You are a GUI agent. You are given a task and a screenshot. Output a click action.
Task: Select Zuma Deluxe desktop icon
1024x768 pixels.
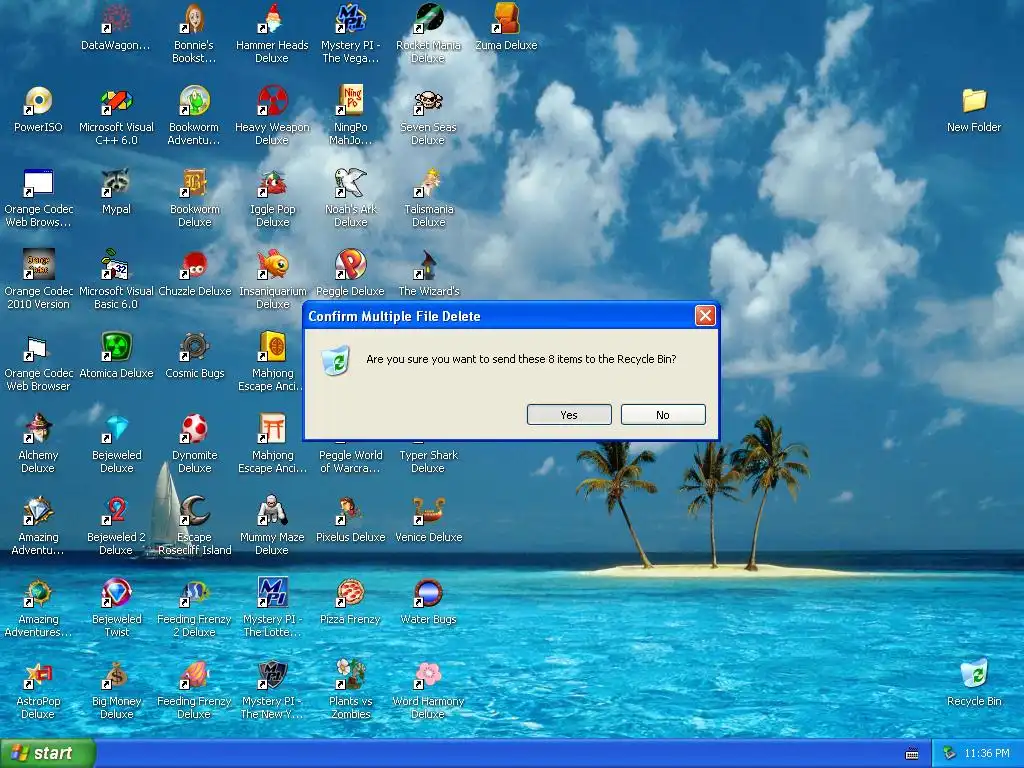506,27
